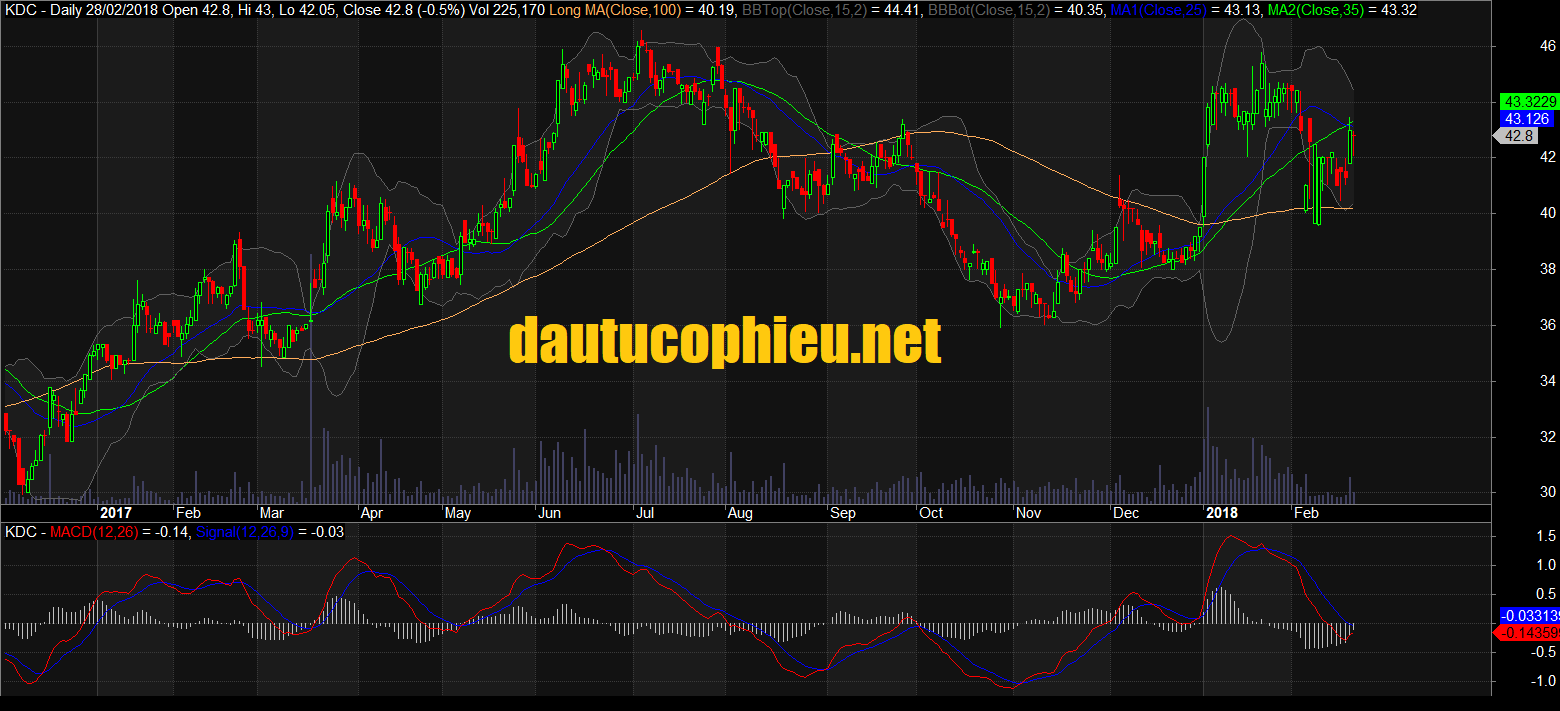Click the 36 price axis label
The image size is (1560, 711).
tap(1547, 325)
